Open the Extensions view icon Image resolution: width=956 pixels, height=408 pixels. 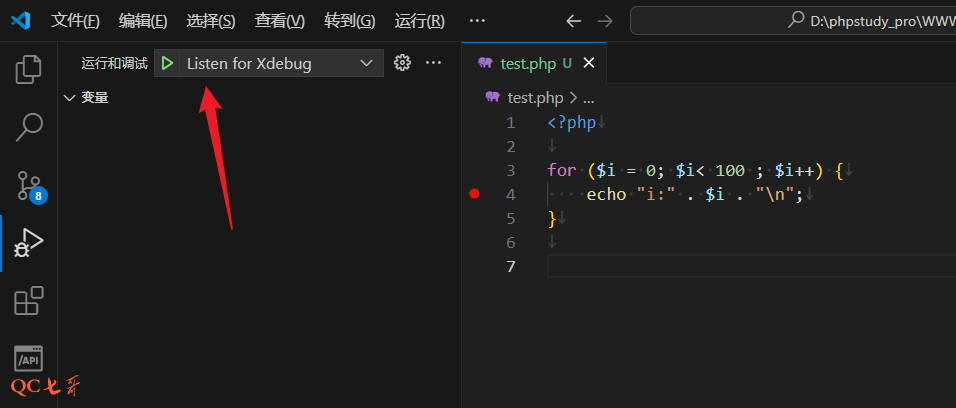click(x=29, y=301)
